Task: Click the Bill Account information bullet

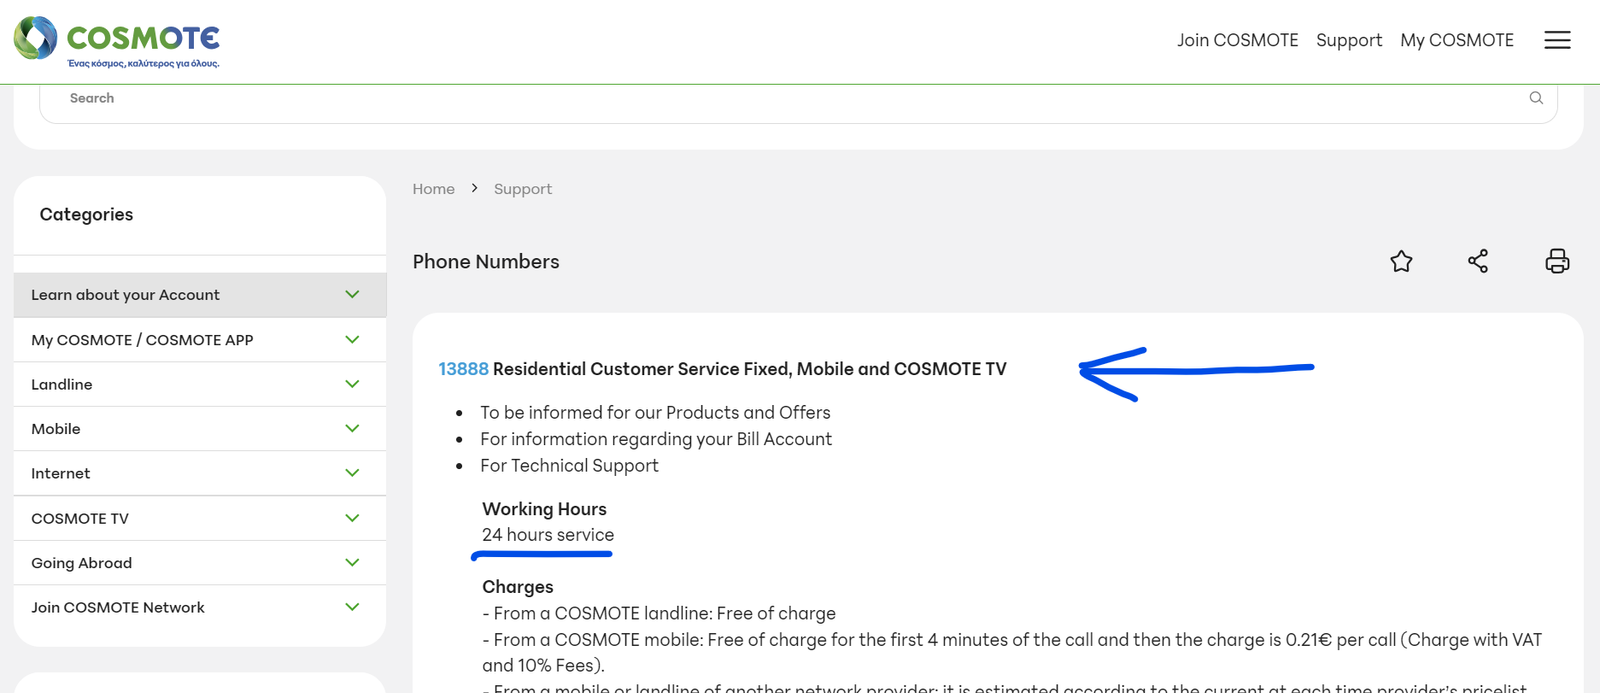Action: click(x=656, y=439)
